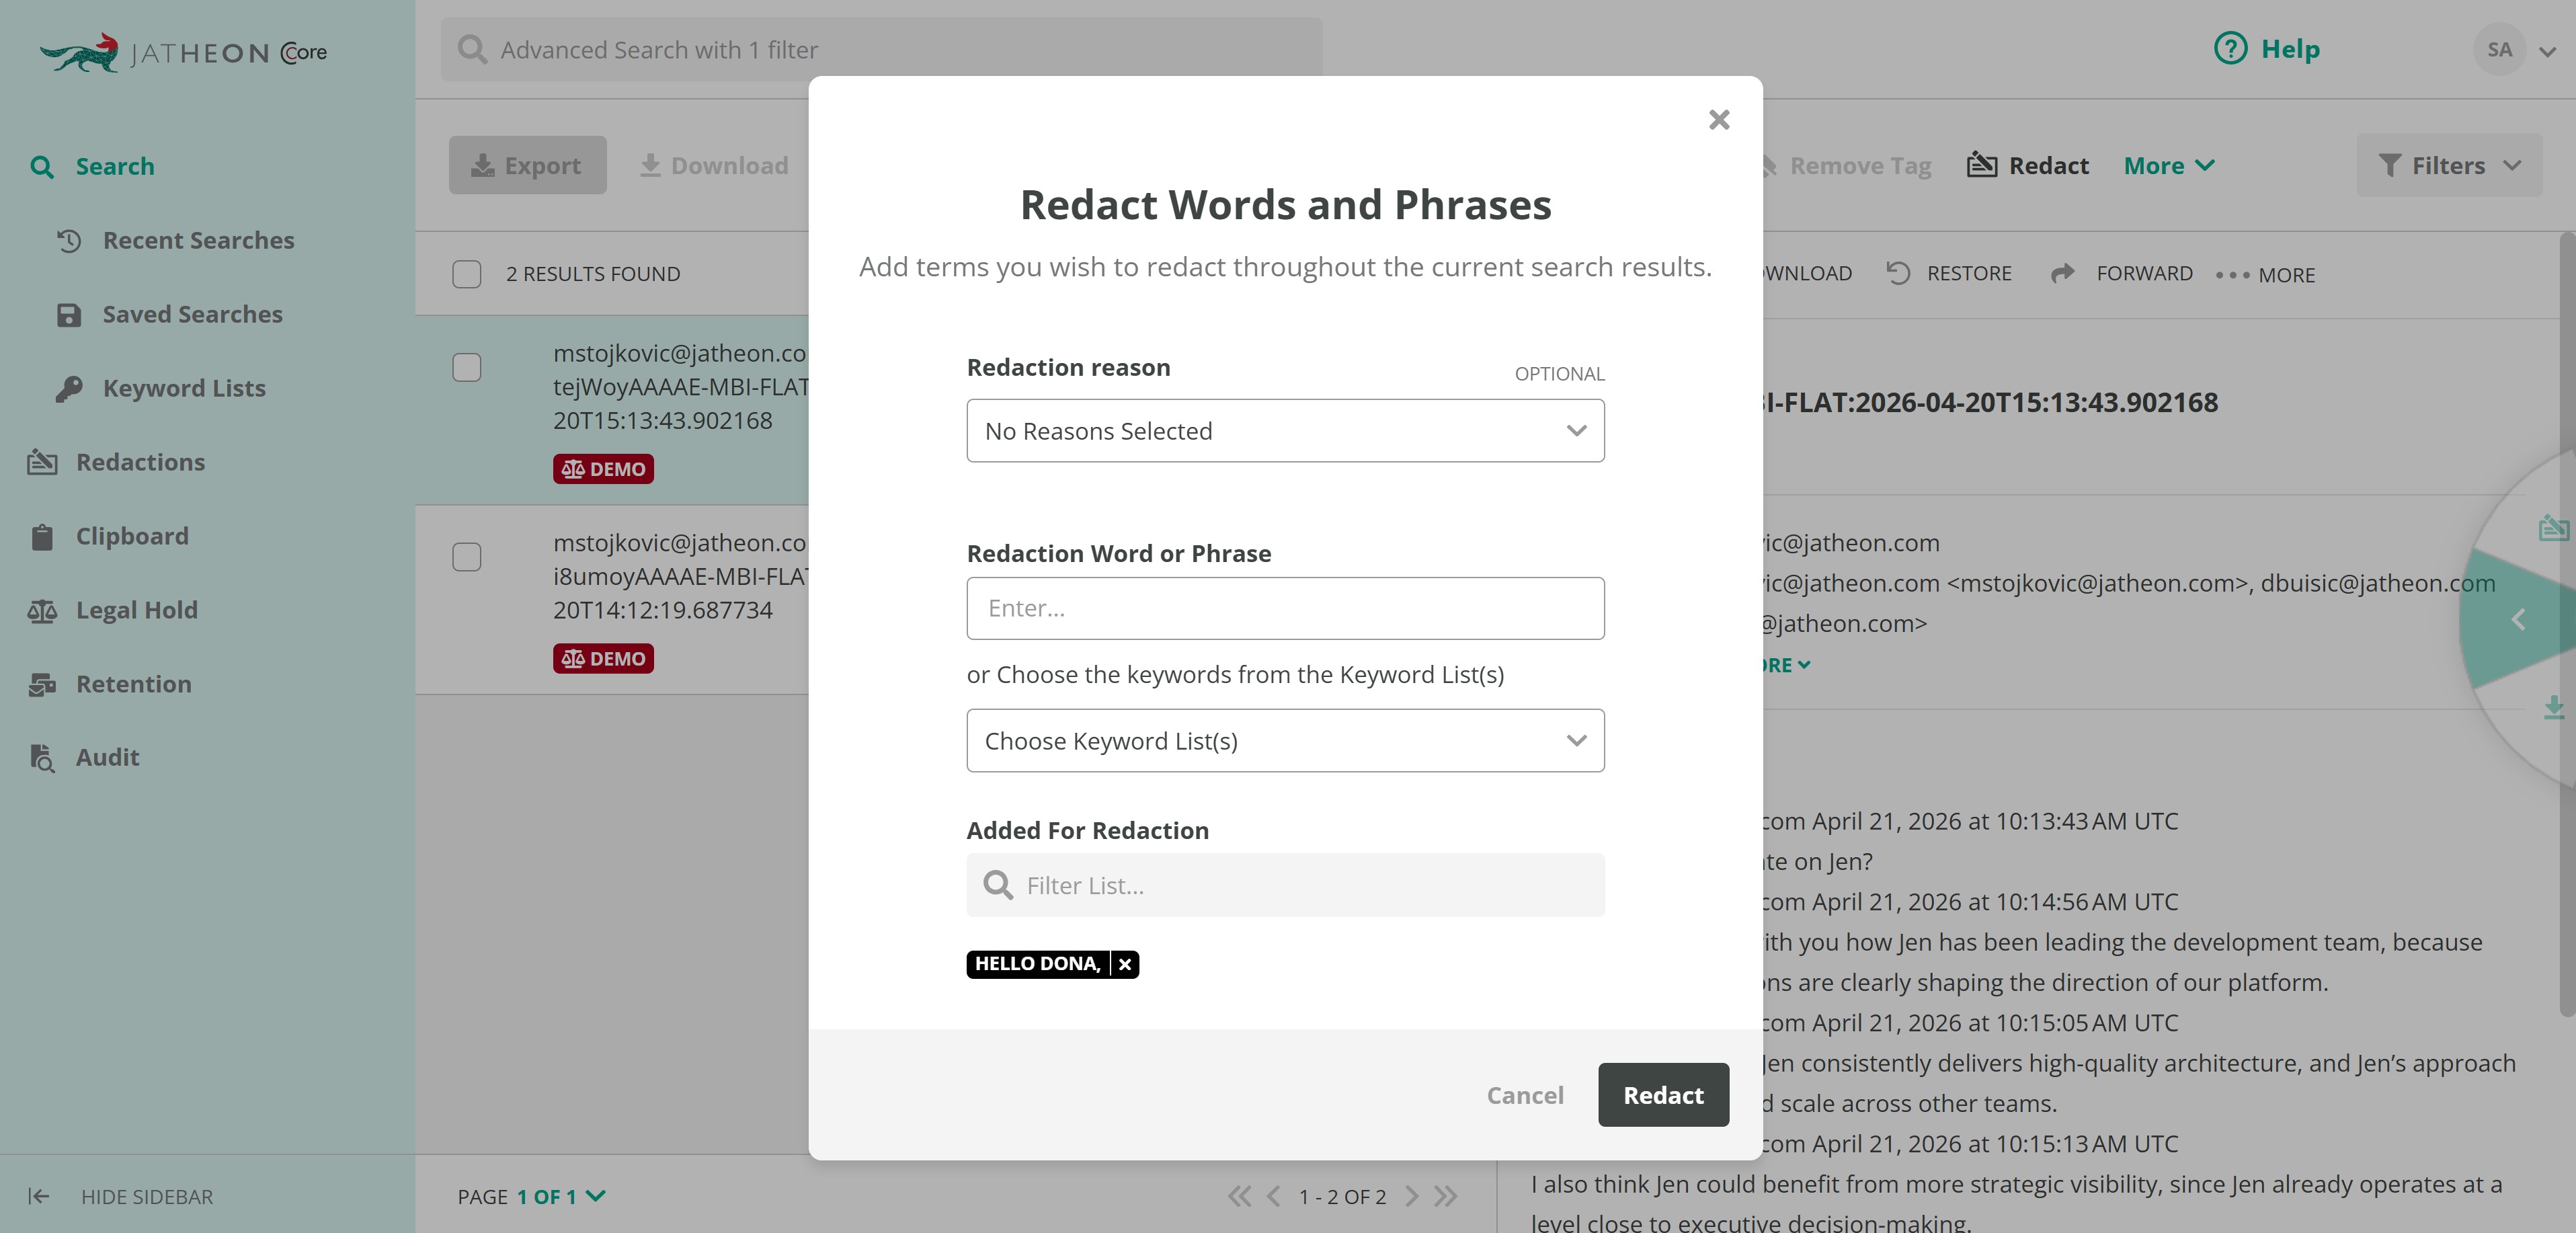Click the Audit sidebar icon

click(x=42, y=758)
